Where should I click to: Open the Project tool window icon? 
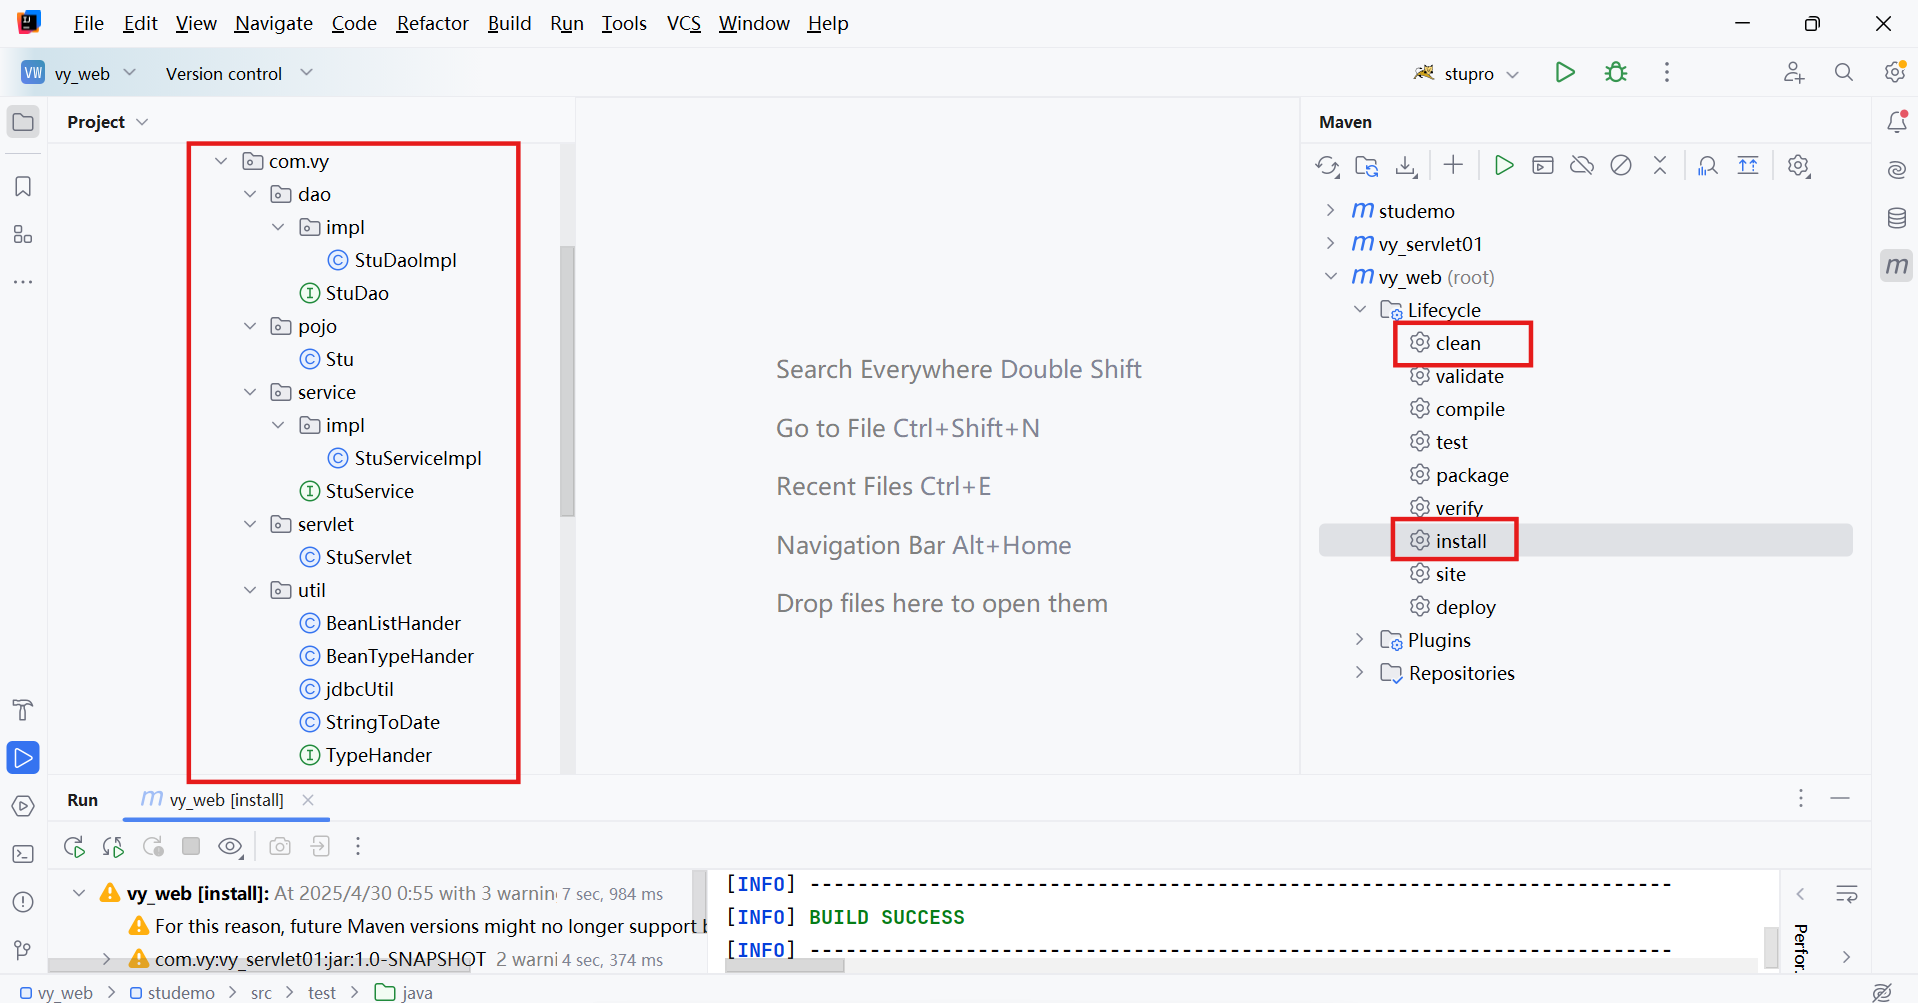coord(23,122)
